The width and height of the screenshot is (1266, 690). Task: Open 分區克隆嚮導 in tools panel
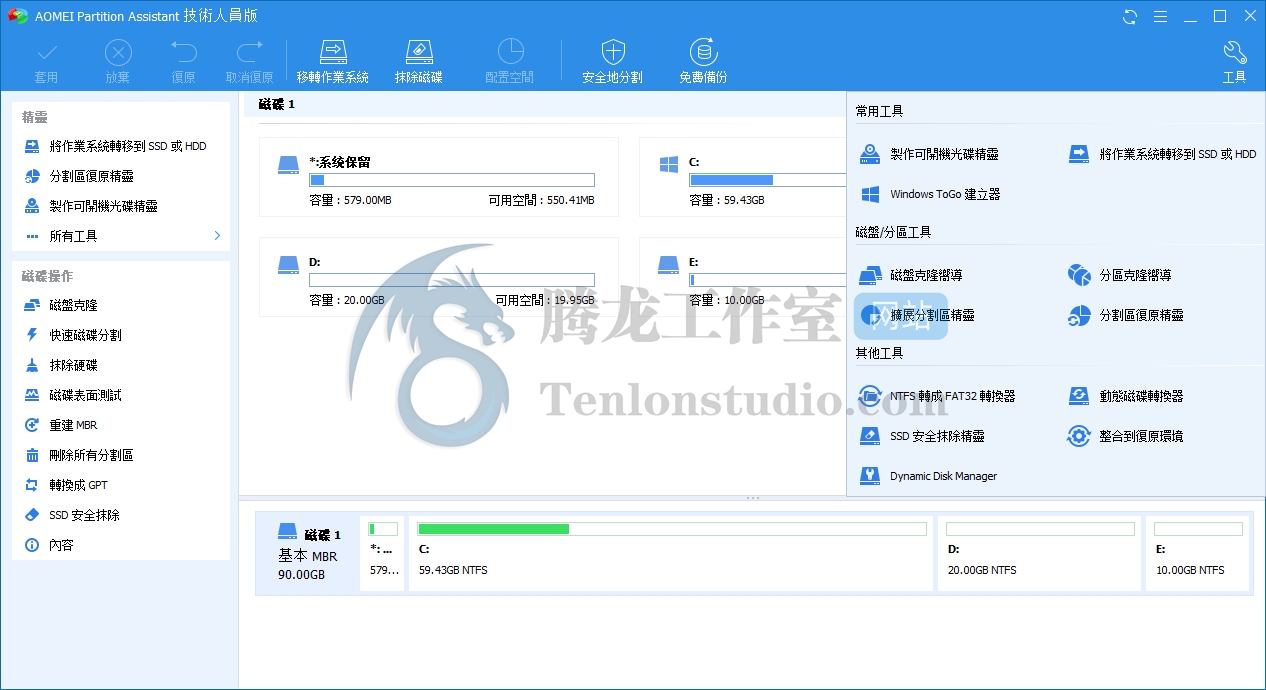point(1119,275)
